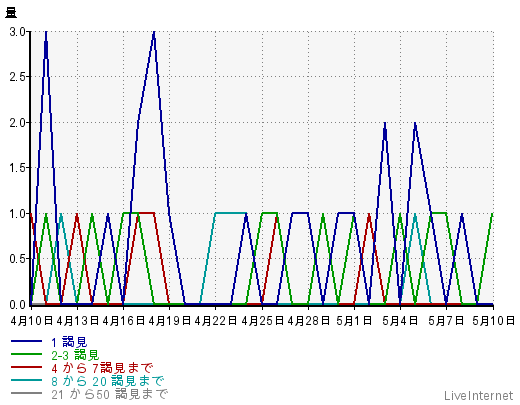Select the '21 から50 謁見まで' legend label
Image resolution: width=520 pixels, height=405 pixels.
(110, 394)
